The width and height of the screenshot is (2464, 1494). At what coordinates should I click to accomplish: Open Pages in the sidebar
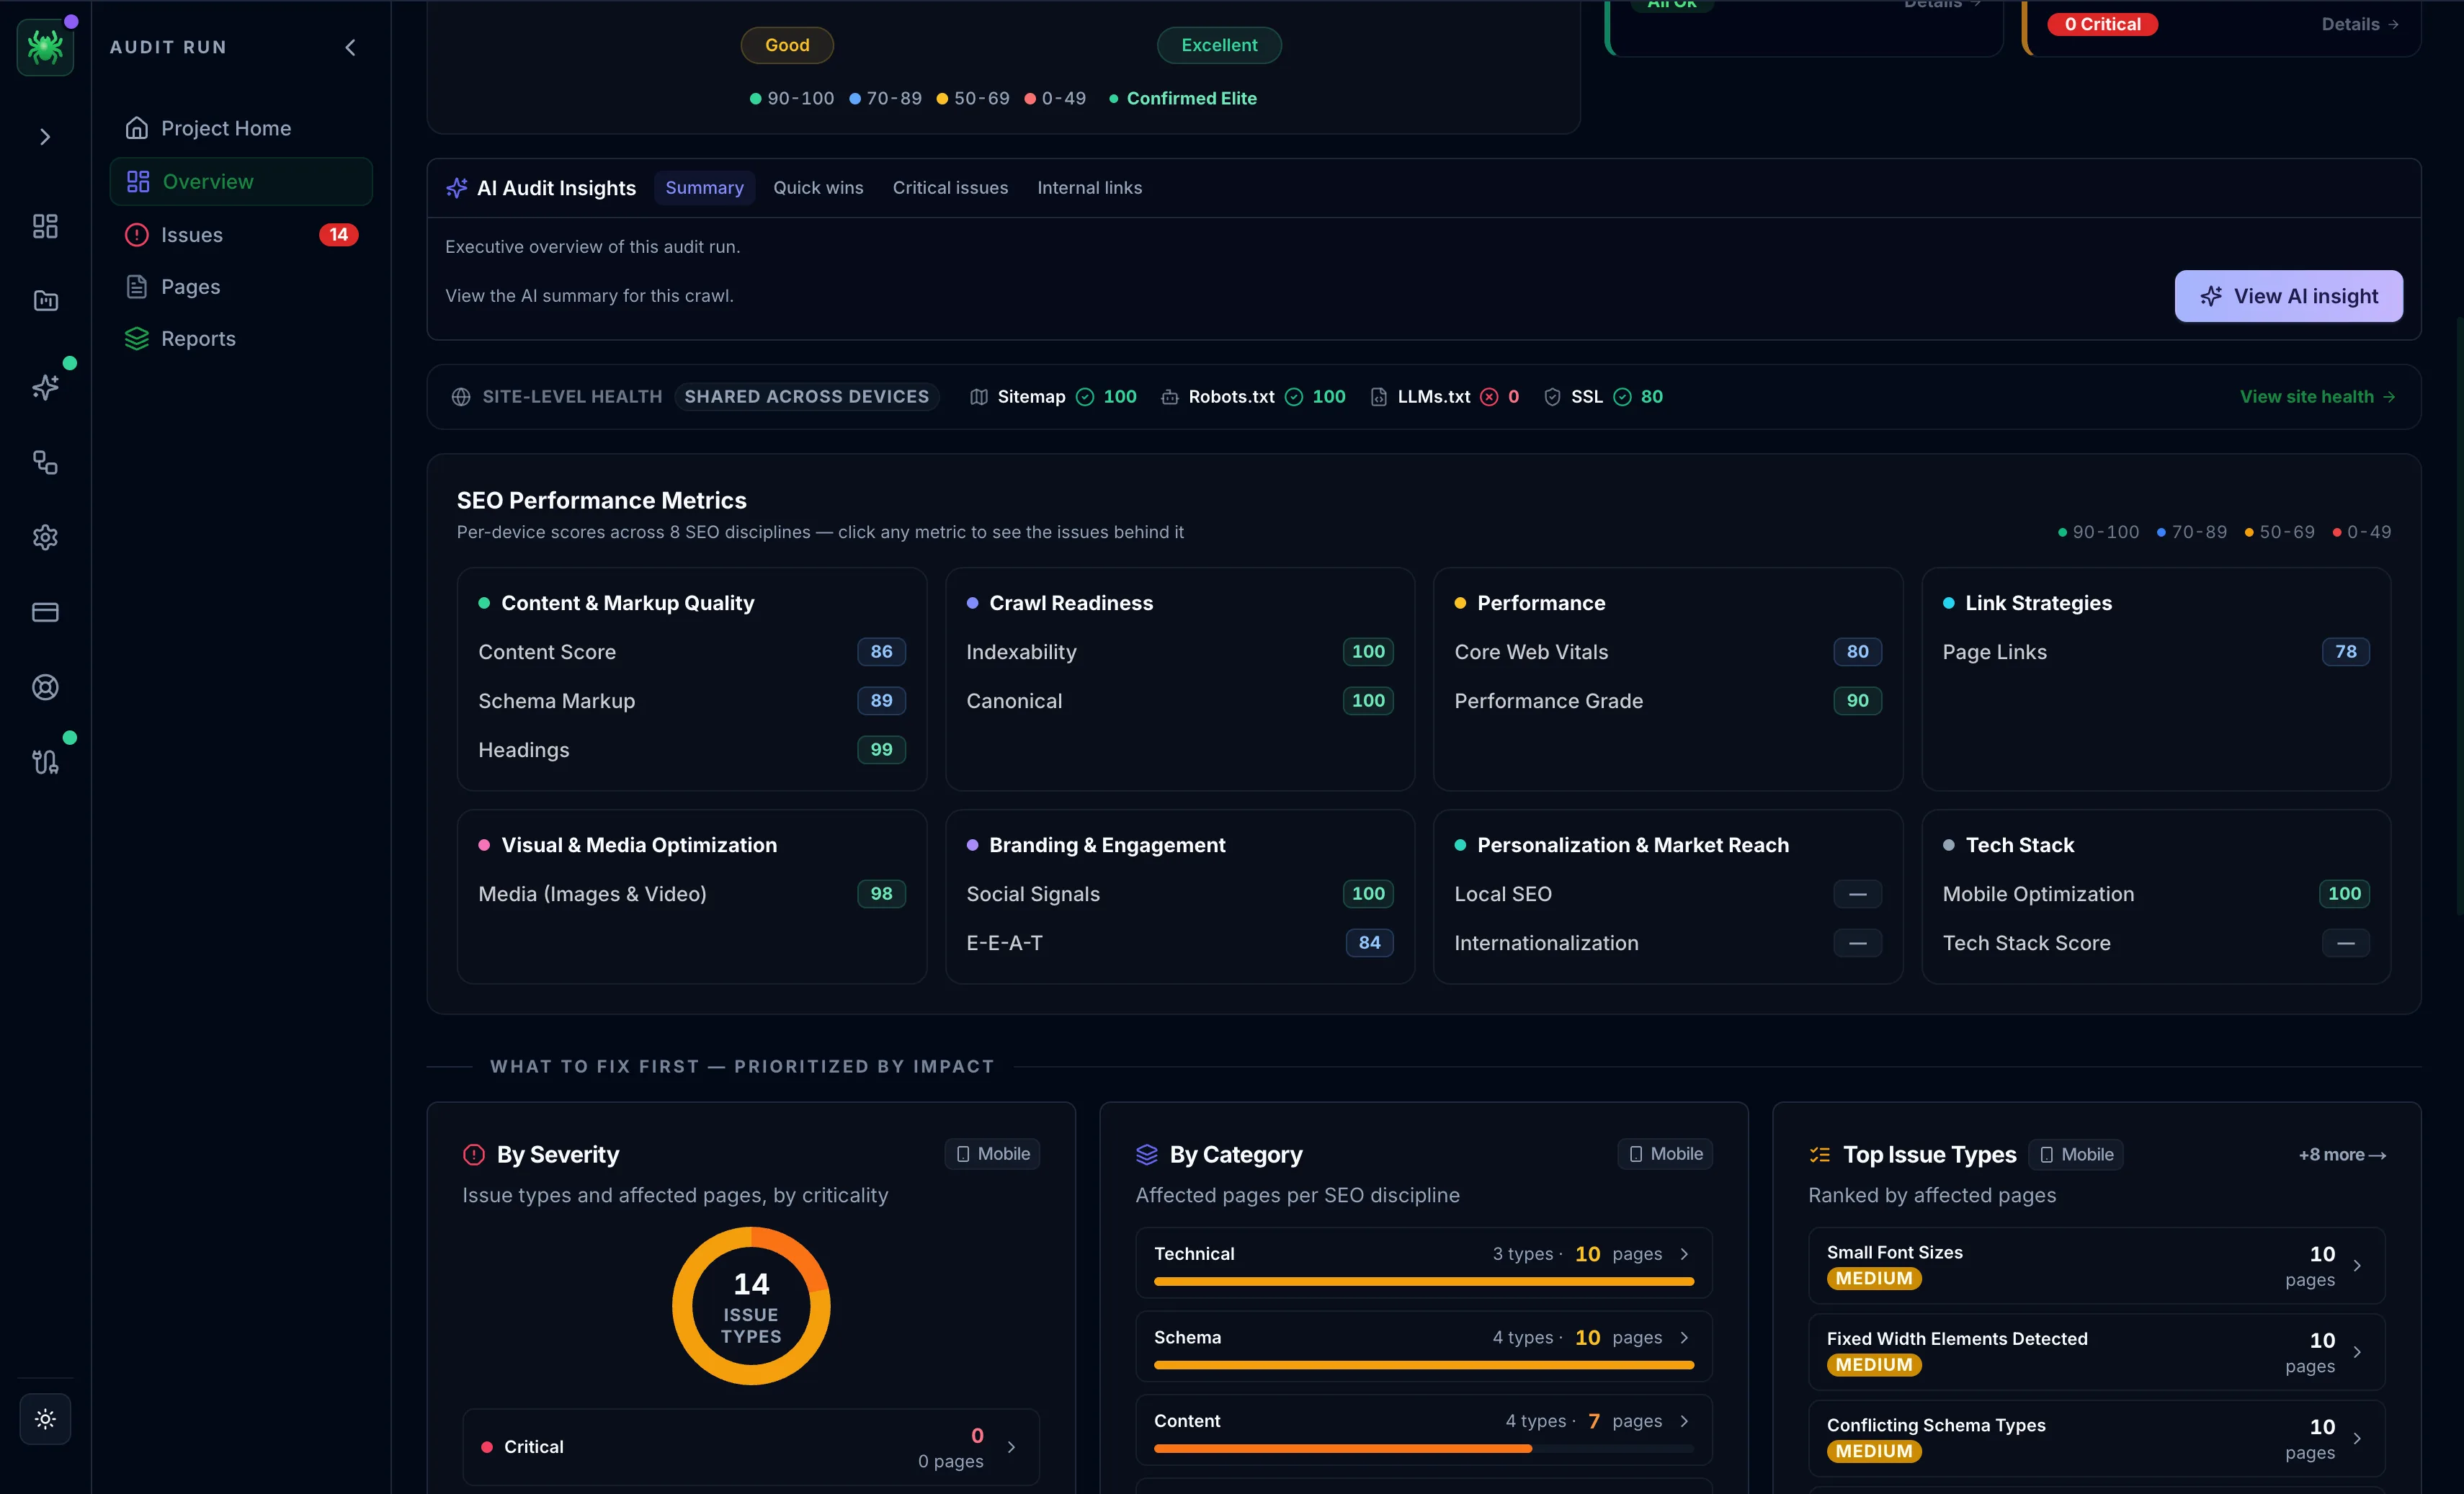[240, 287]
